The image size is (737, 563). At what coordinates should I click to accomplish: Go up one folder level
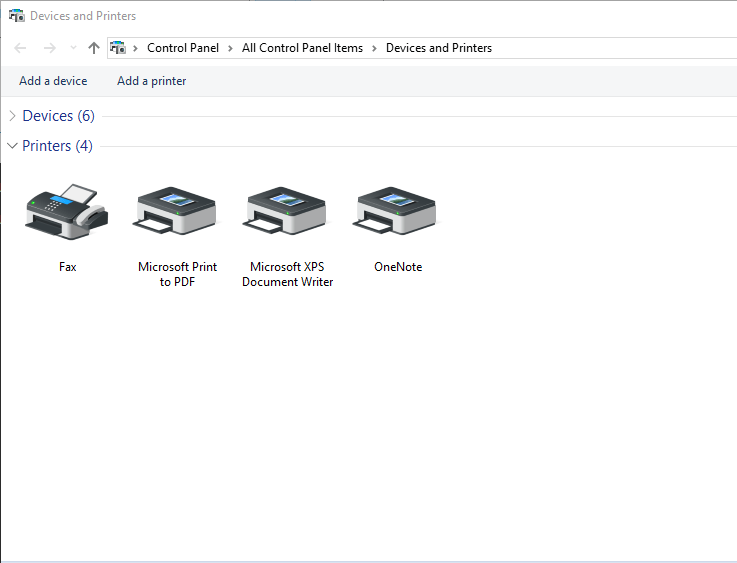(x=94, y=48)
